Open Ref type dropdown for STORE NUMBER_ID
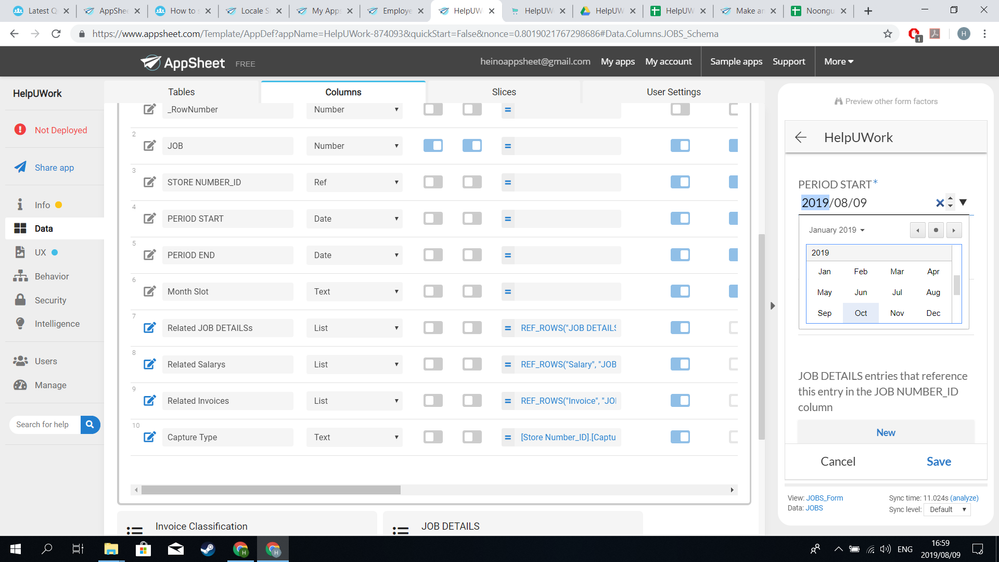The width and height of the screenshot is (999, 562). point(354,182)
